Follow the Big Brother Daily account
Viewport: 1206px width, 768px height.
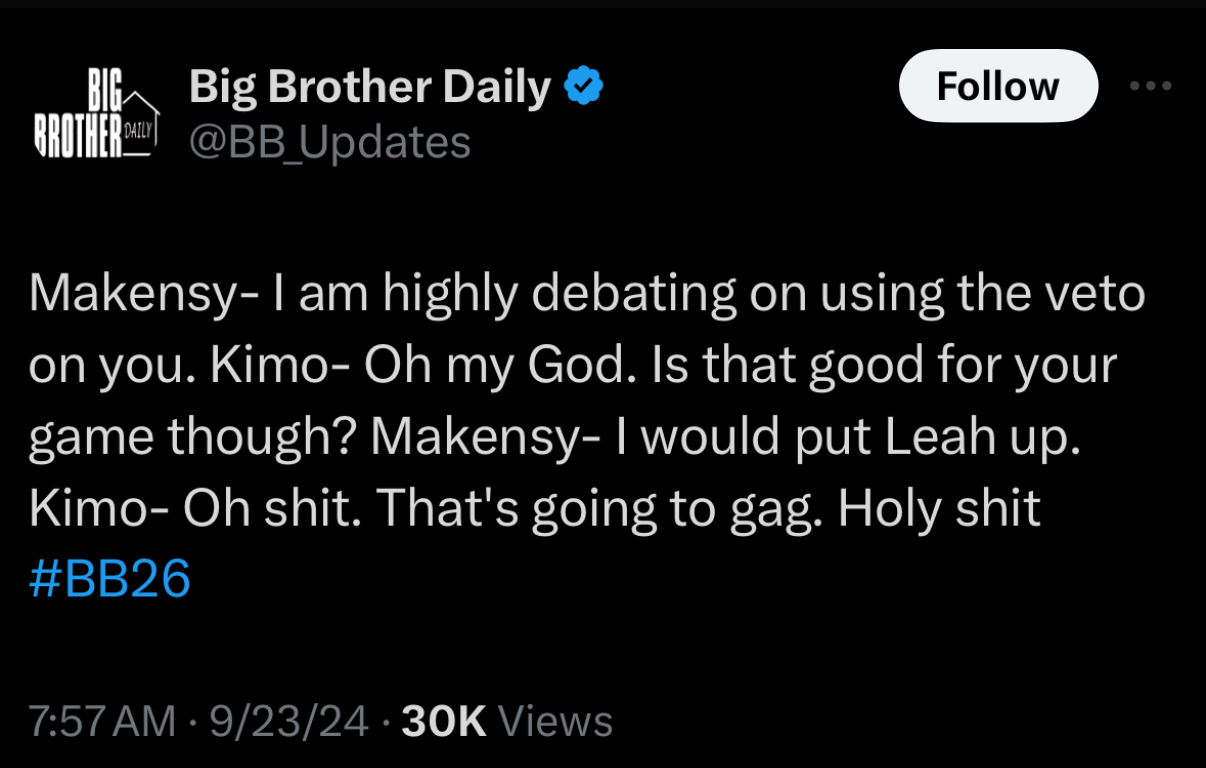[998, 86]
